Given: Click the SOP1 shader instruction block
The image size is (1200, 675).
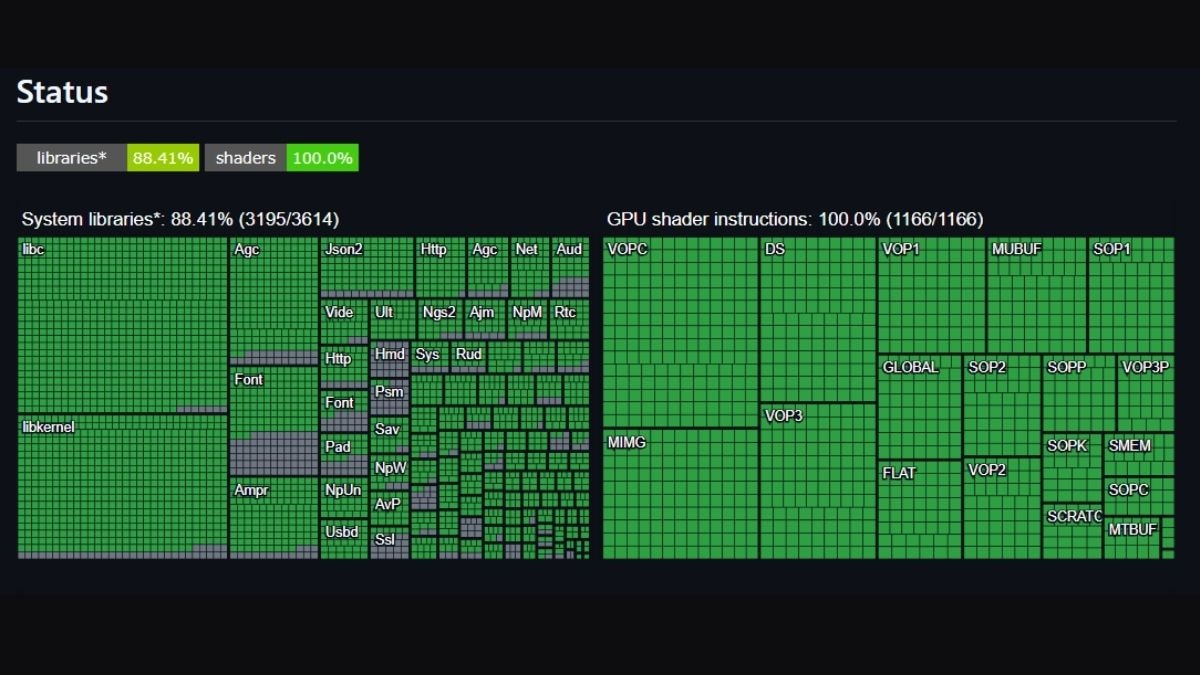Looking at the screenshot, I should 1131,295.
